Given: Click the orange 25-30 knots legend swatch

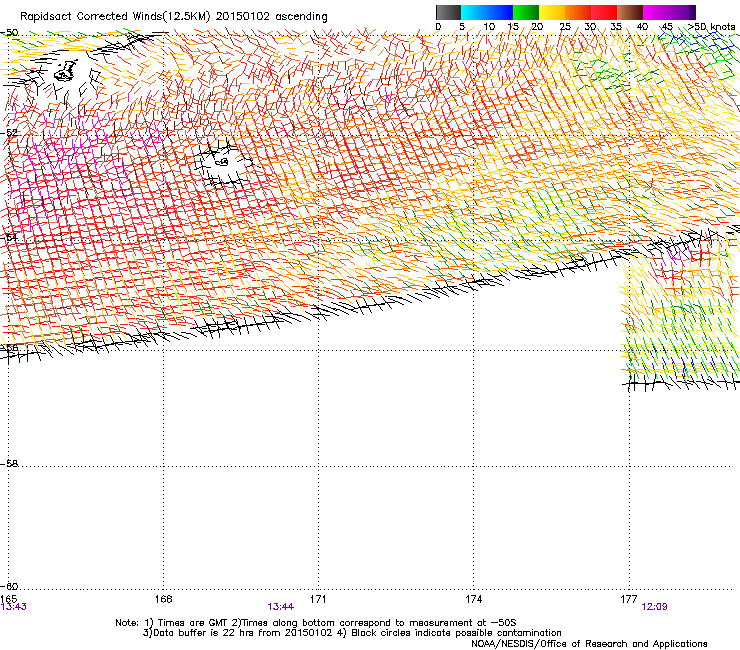Looking at the screenshot, I should click(578, 12).
